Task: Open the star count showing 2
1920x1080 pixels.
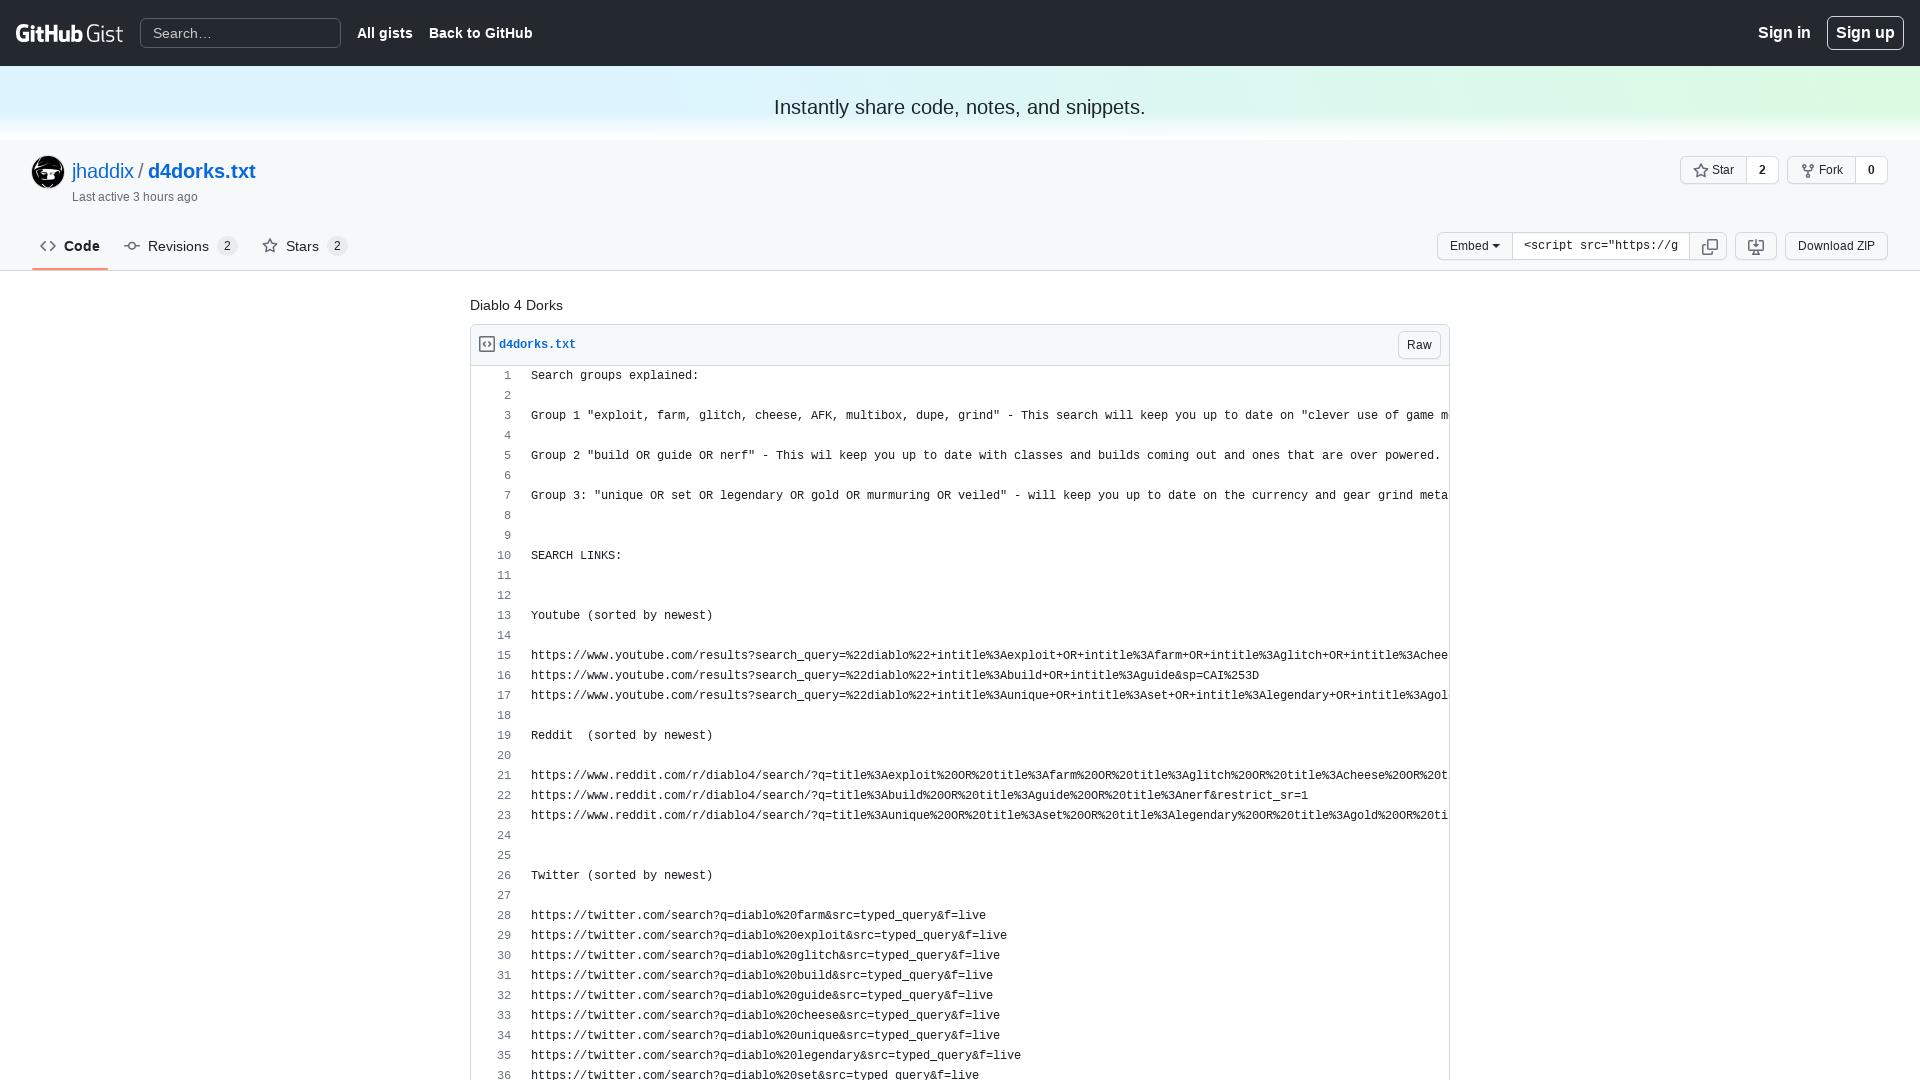Action: point(1762,170)
